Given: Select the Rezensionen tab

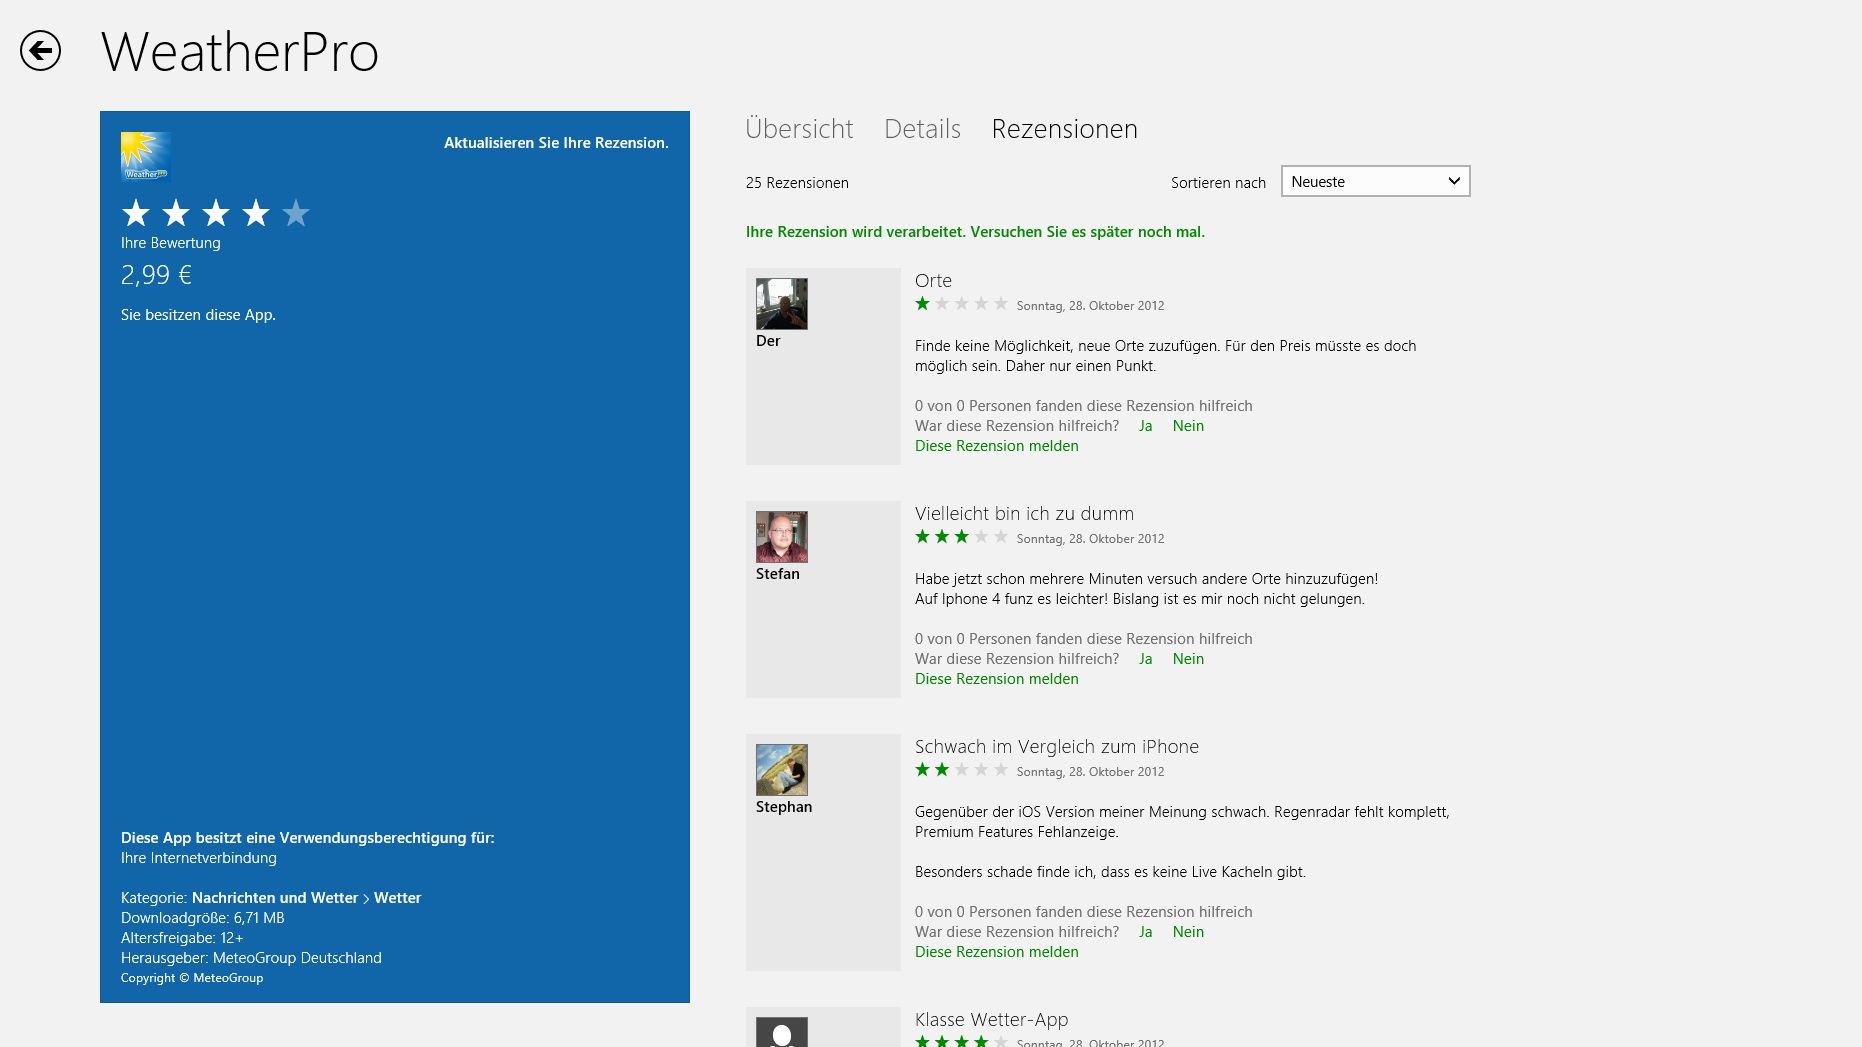Looking at the screenshot, I should pos(1064,129).
